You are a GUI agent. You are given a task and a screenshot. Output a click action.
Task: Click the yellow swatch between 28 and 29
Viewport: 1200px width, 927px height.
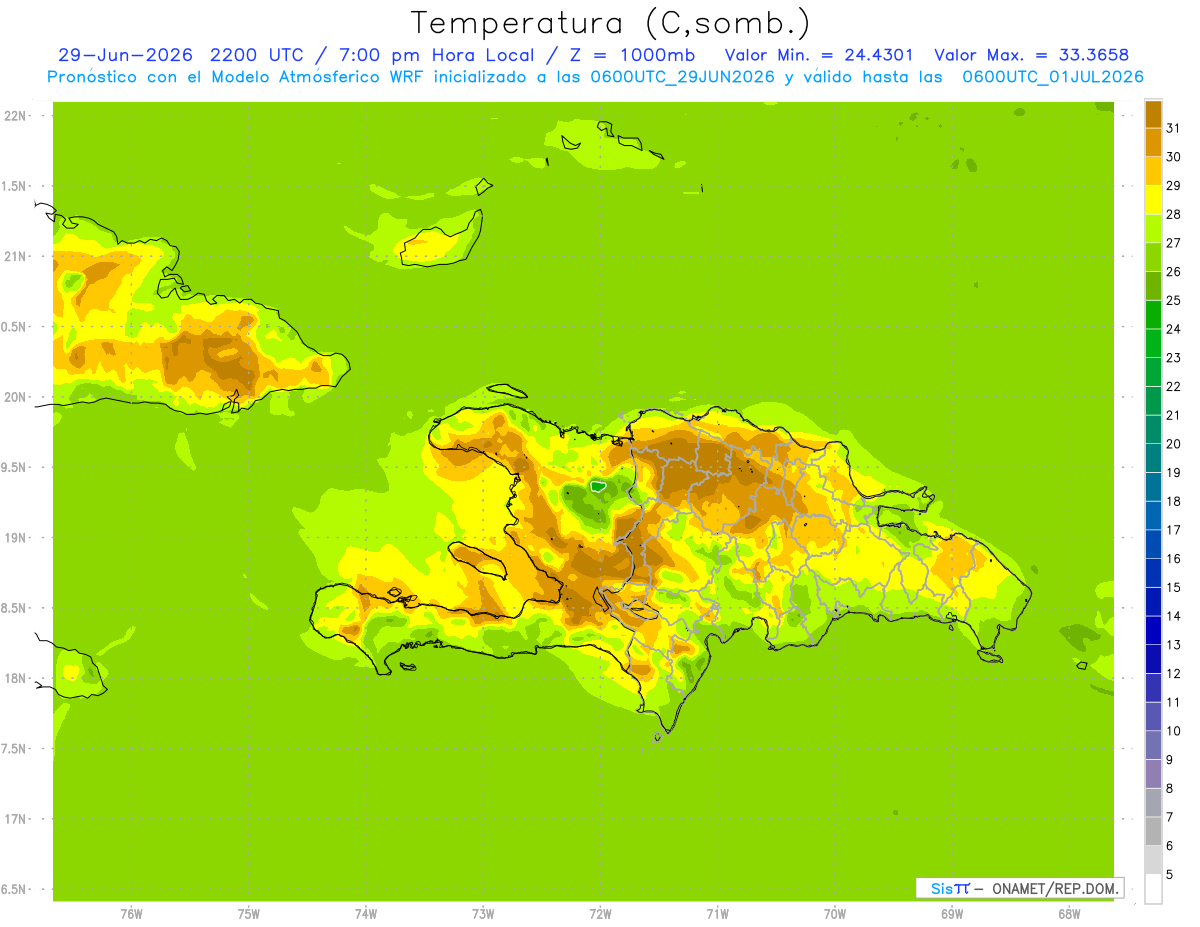(x=1153, y=199)
